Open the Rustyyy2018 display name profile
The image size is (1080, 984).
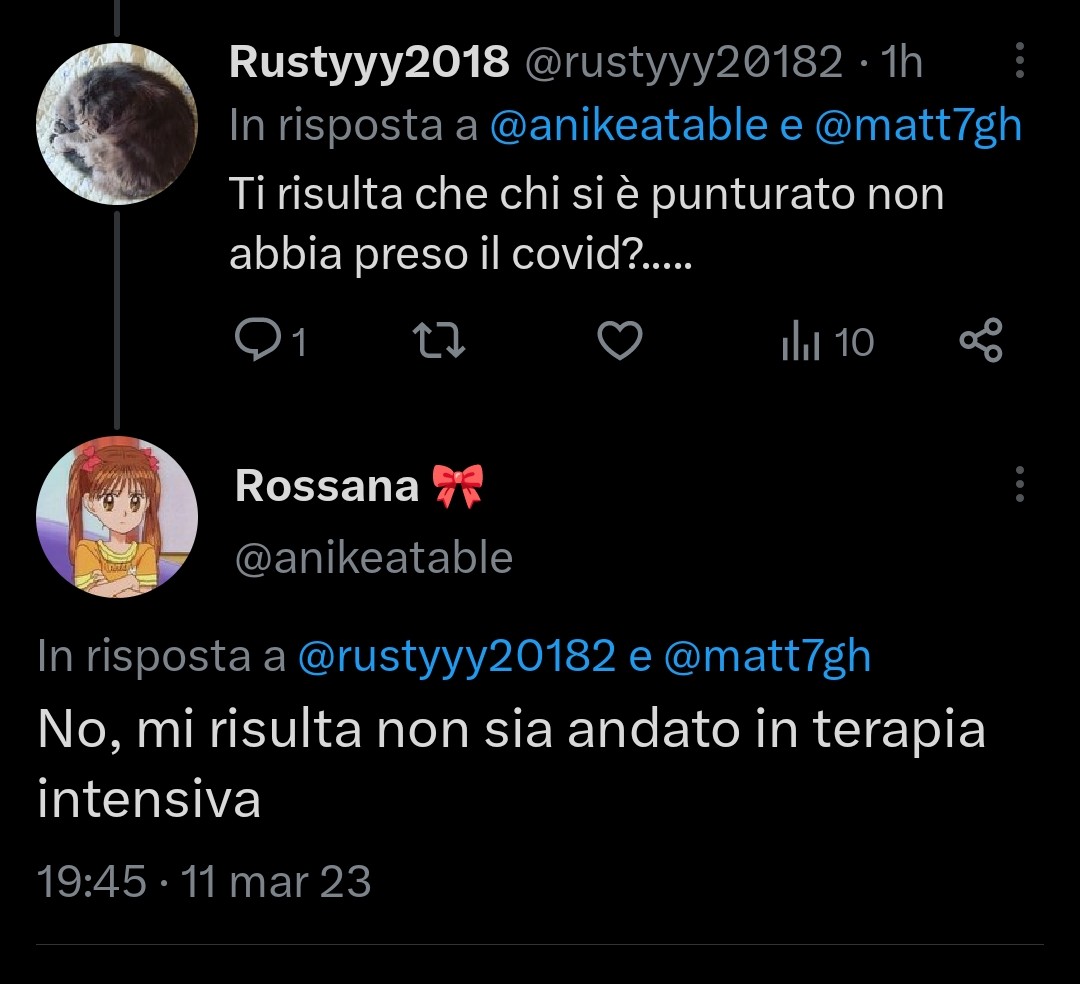[369, 63]
